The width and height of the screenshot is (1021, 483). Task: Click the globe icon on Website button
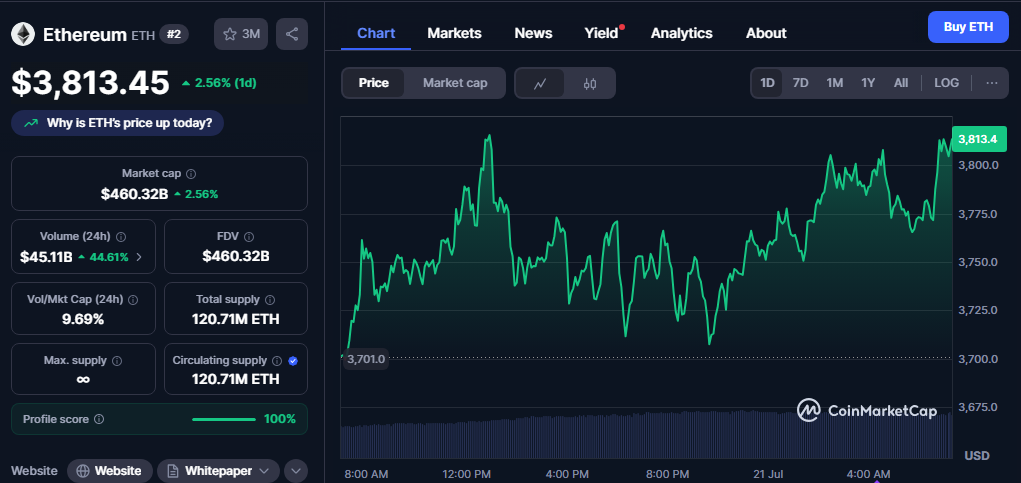pyautogui.click(x=83, y=471)
